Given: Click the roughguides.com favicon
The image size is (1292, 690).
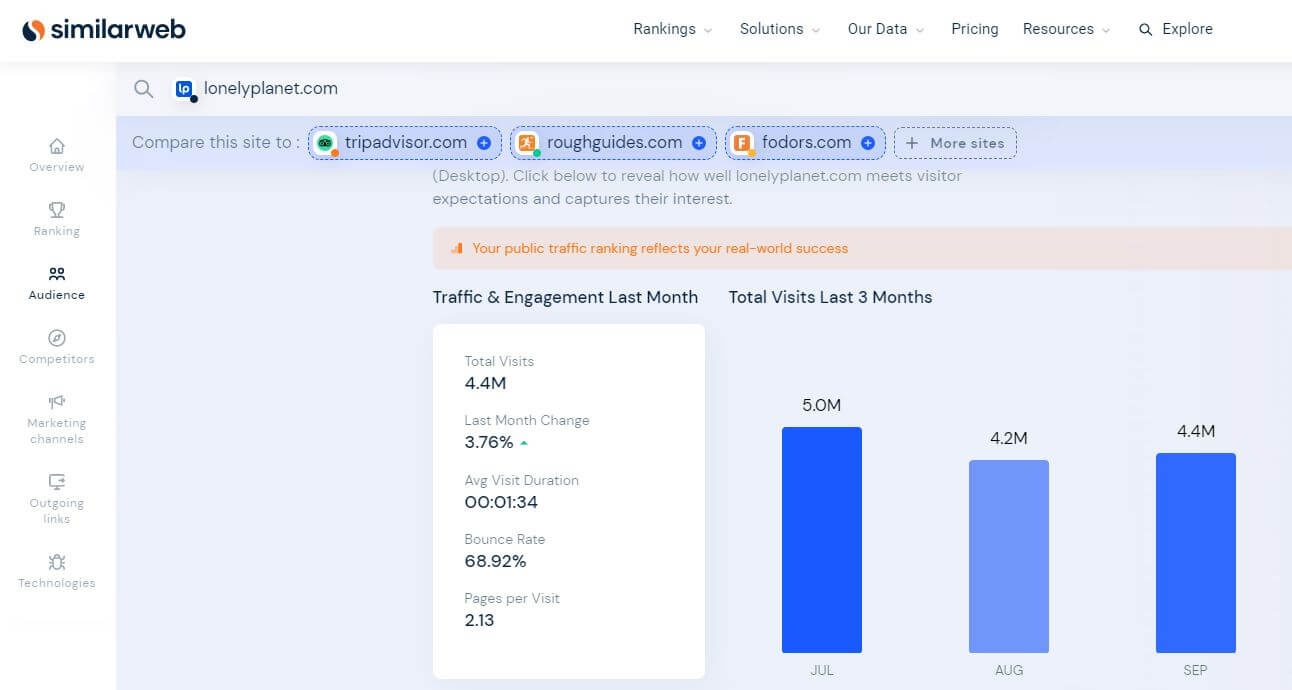Looking at the screenshot, I should [528, 143].
